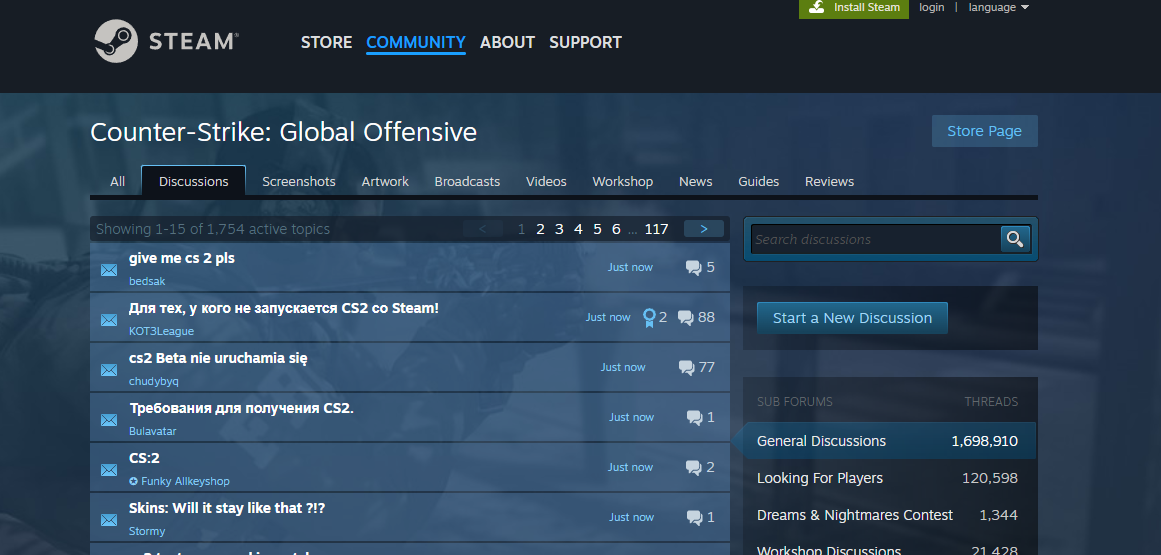Go to page 2 of topics
Screen dimensions: 1161x555
541,229
